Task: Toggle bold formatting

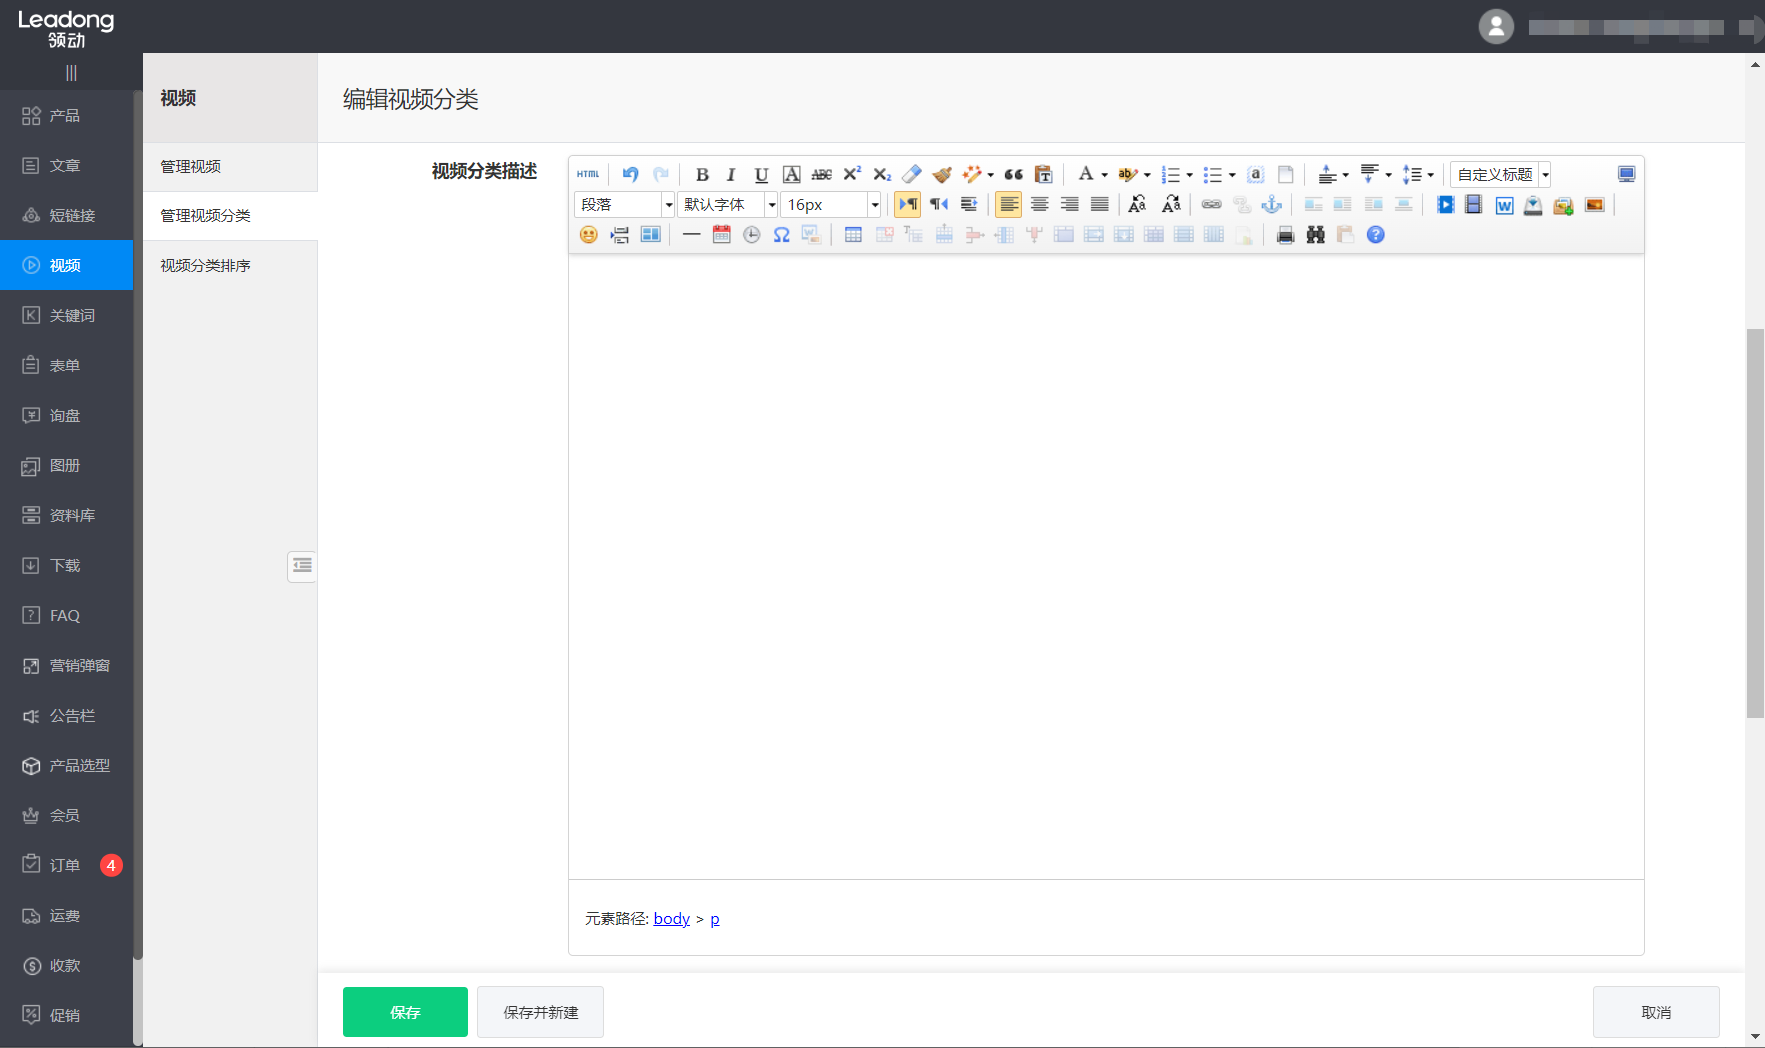Action: [x=703, y=174]
